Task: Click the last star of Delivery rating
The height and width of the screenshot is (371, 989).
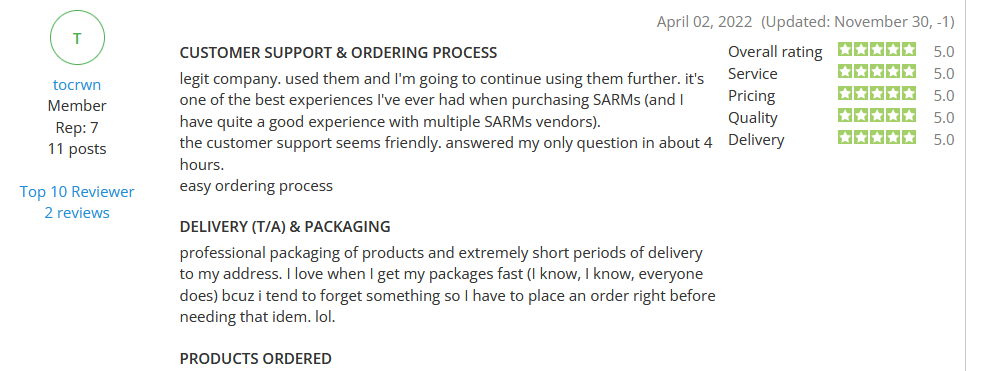Action: [909, 137]
